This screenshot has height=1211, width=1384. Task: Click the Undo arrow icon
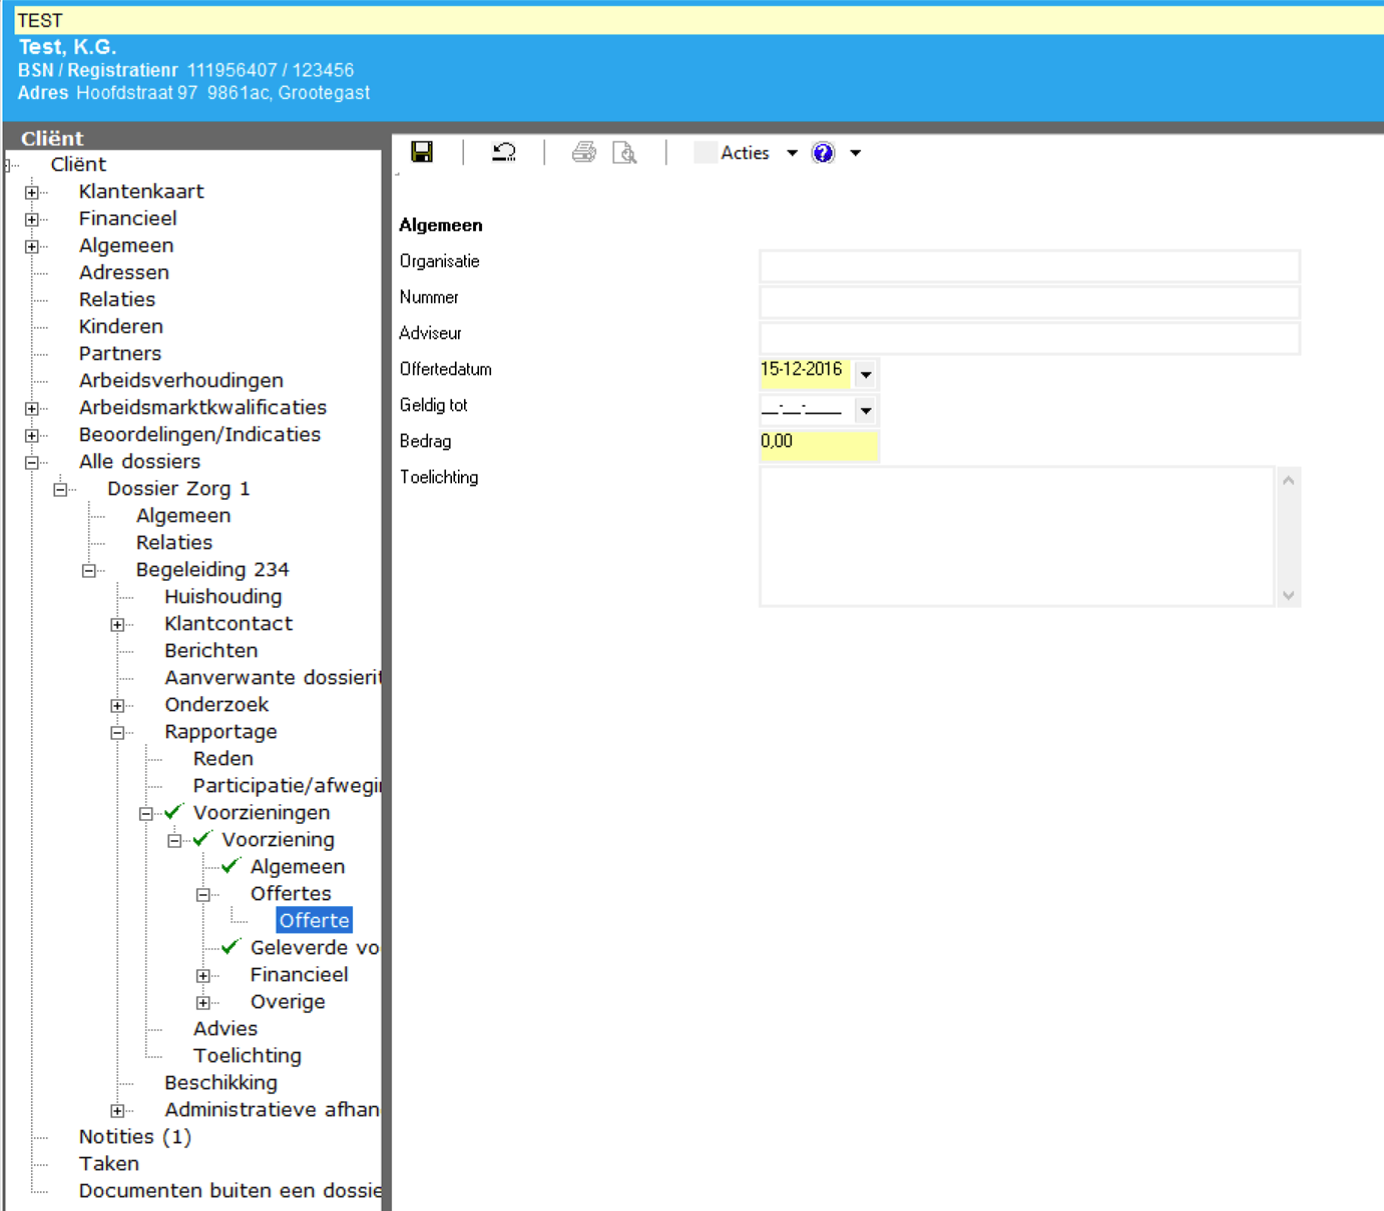click(504, 152)
